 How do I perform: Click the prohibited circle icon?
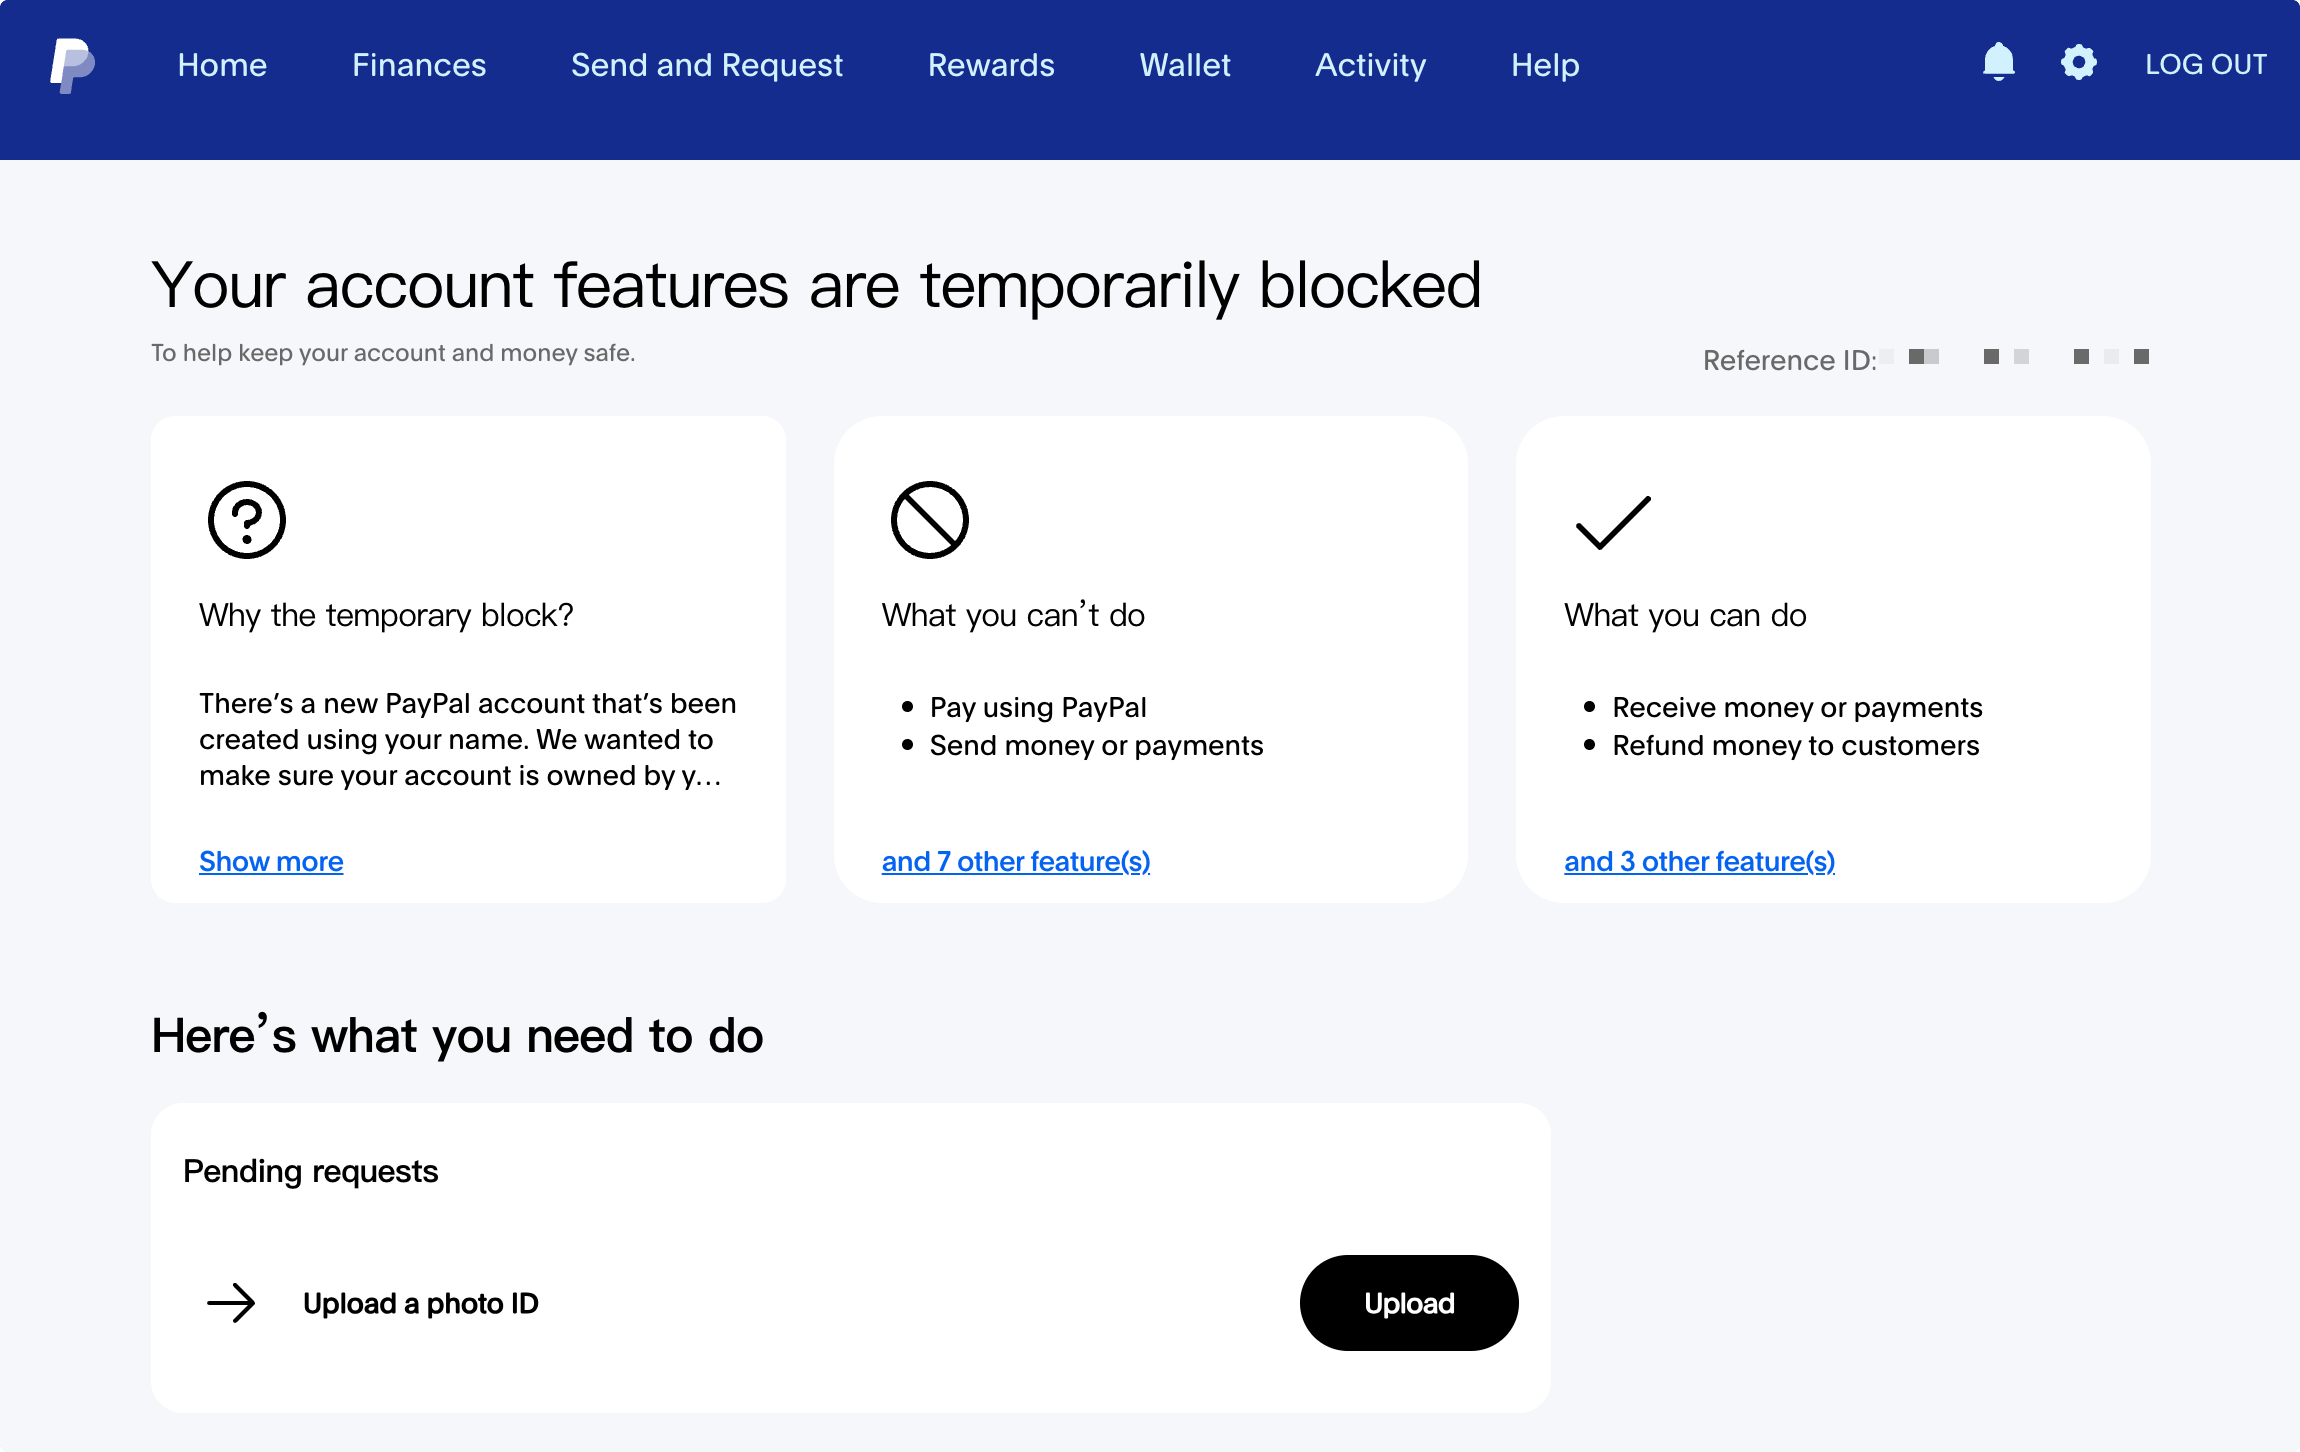point(930,520)
